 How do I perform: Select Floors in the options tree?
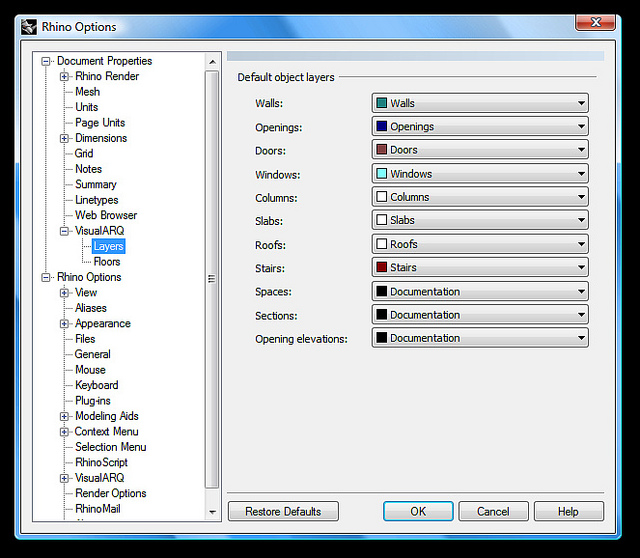pos(107,262)
